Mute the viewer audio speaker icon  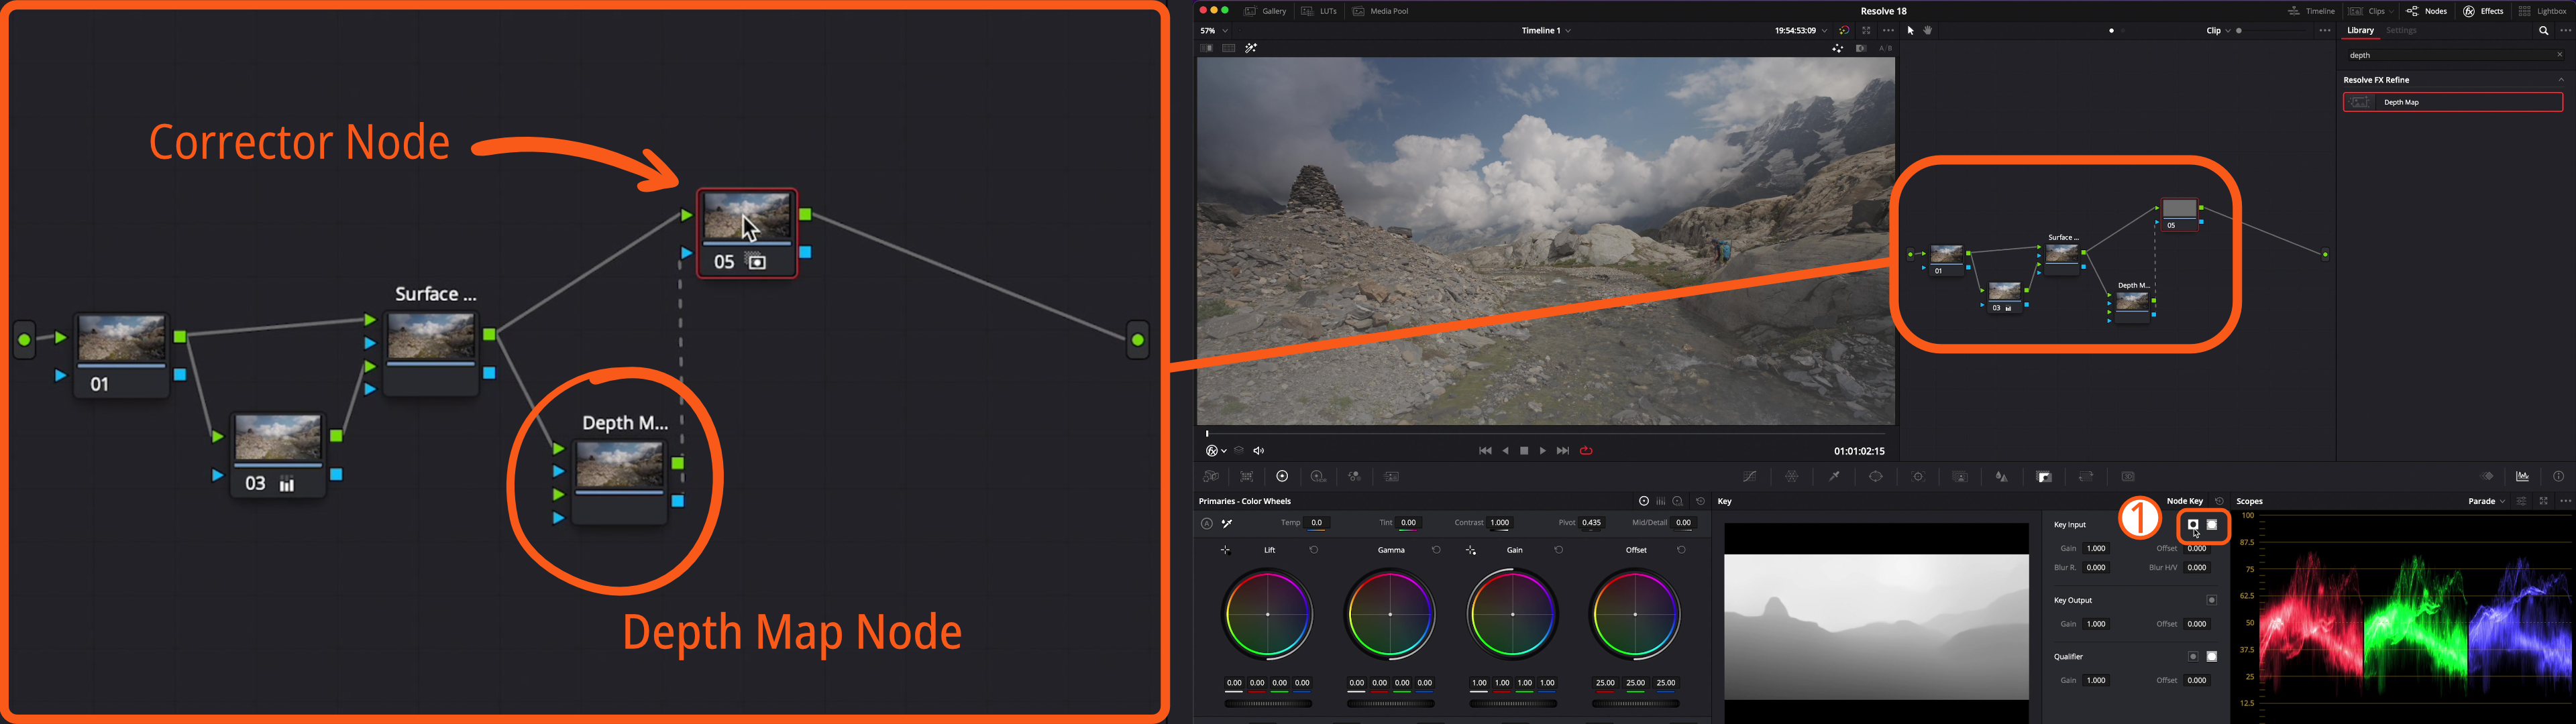click(1259, 451)
